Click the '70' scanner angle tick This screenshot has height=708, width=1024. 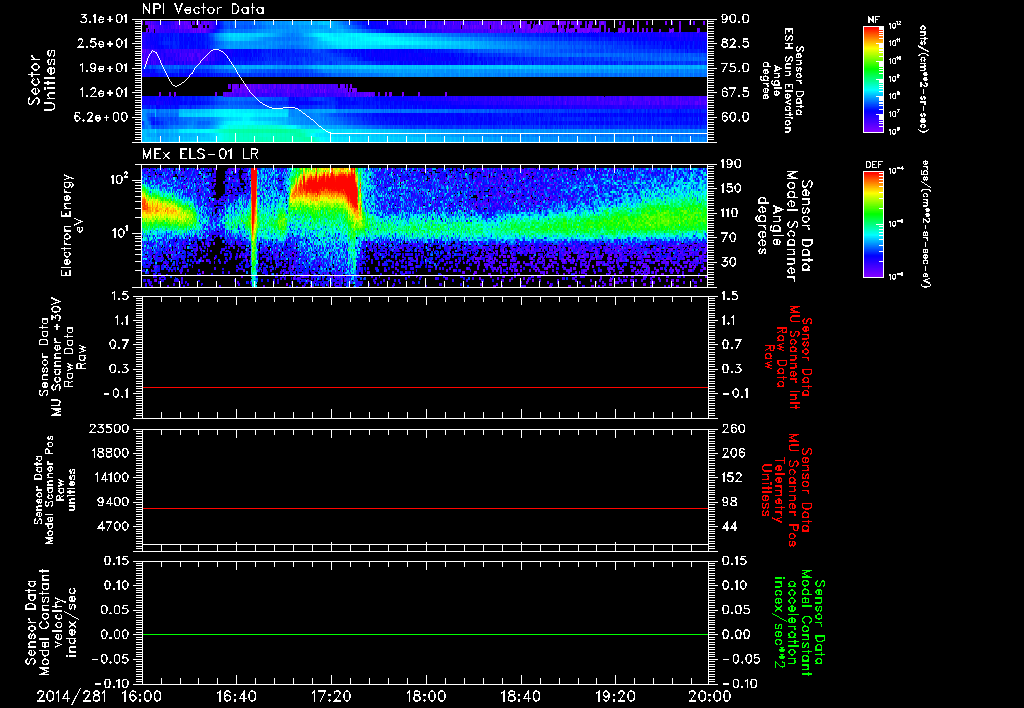click(727, 238)
